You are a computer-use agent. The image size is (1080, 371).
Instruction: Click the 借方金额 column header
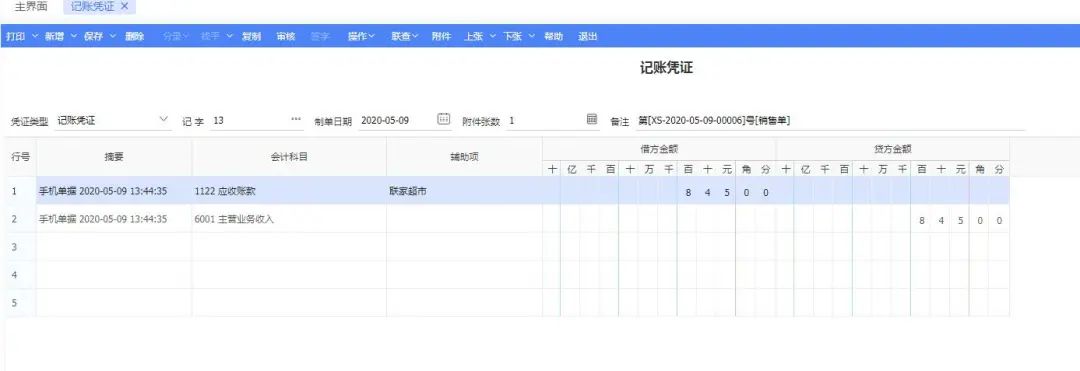click(660, 148)
